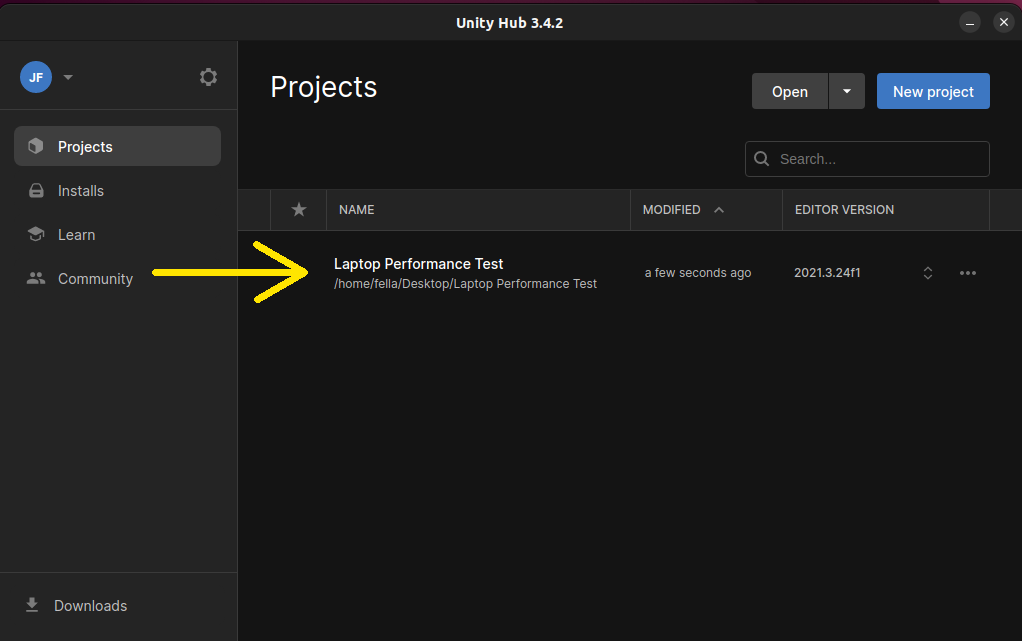Click the /home/fella/Desktop project path
Viewport: 1022px width, 641px height.
click(465, 284)
